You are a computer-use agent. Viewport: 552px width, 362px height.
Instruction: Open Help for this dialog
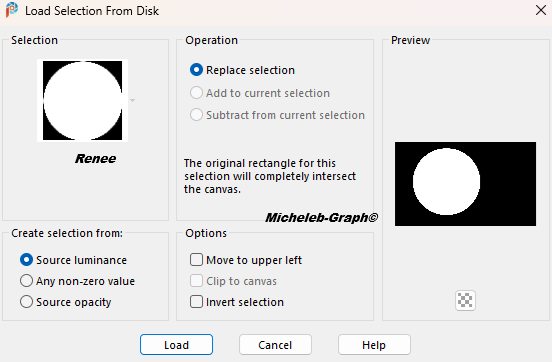point(374,345)
